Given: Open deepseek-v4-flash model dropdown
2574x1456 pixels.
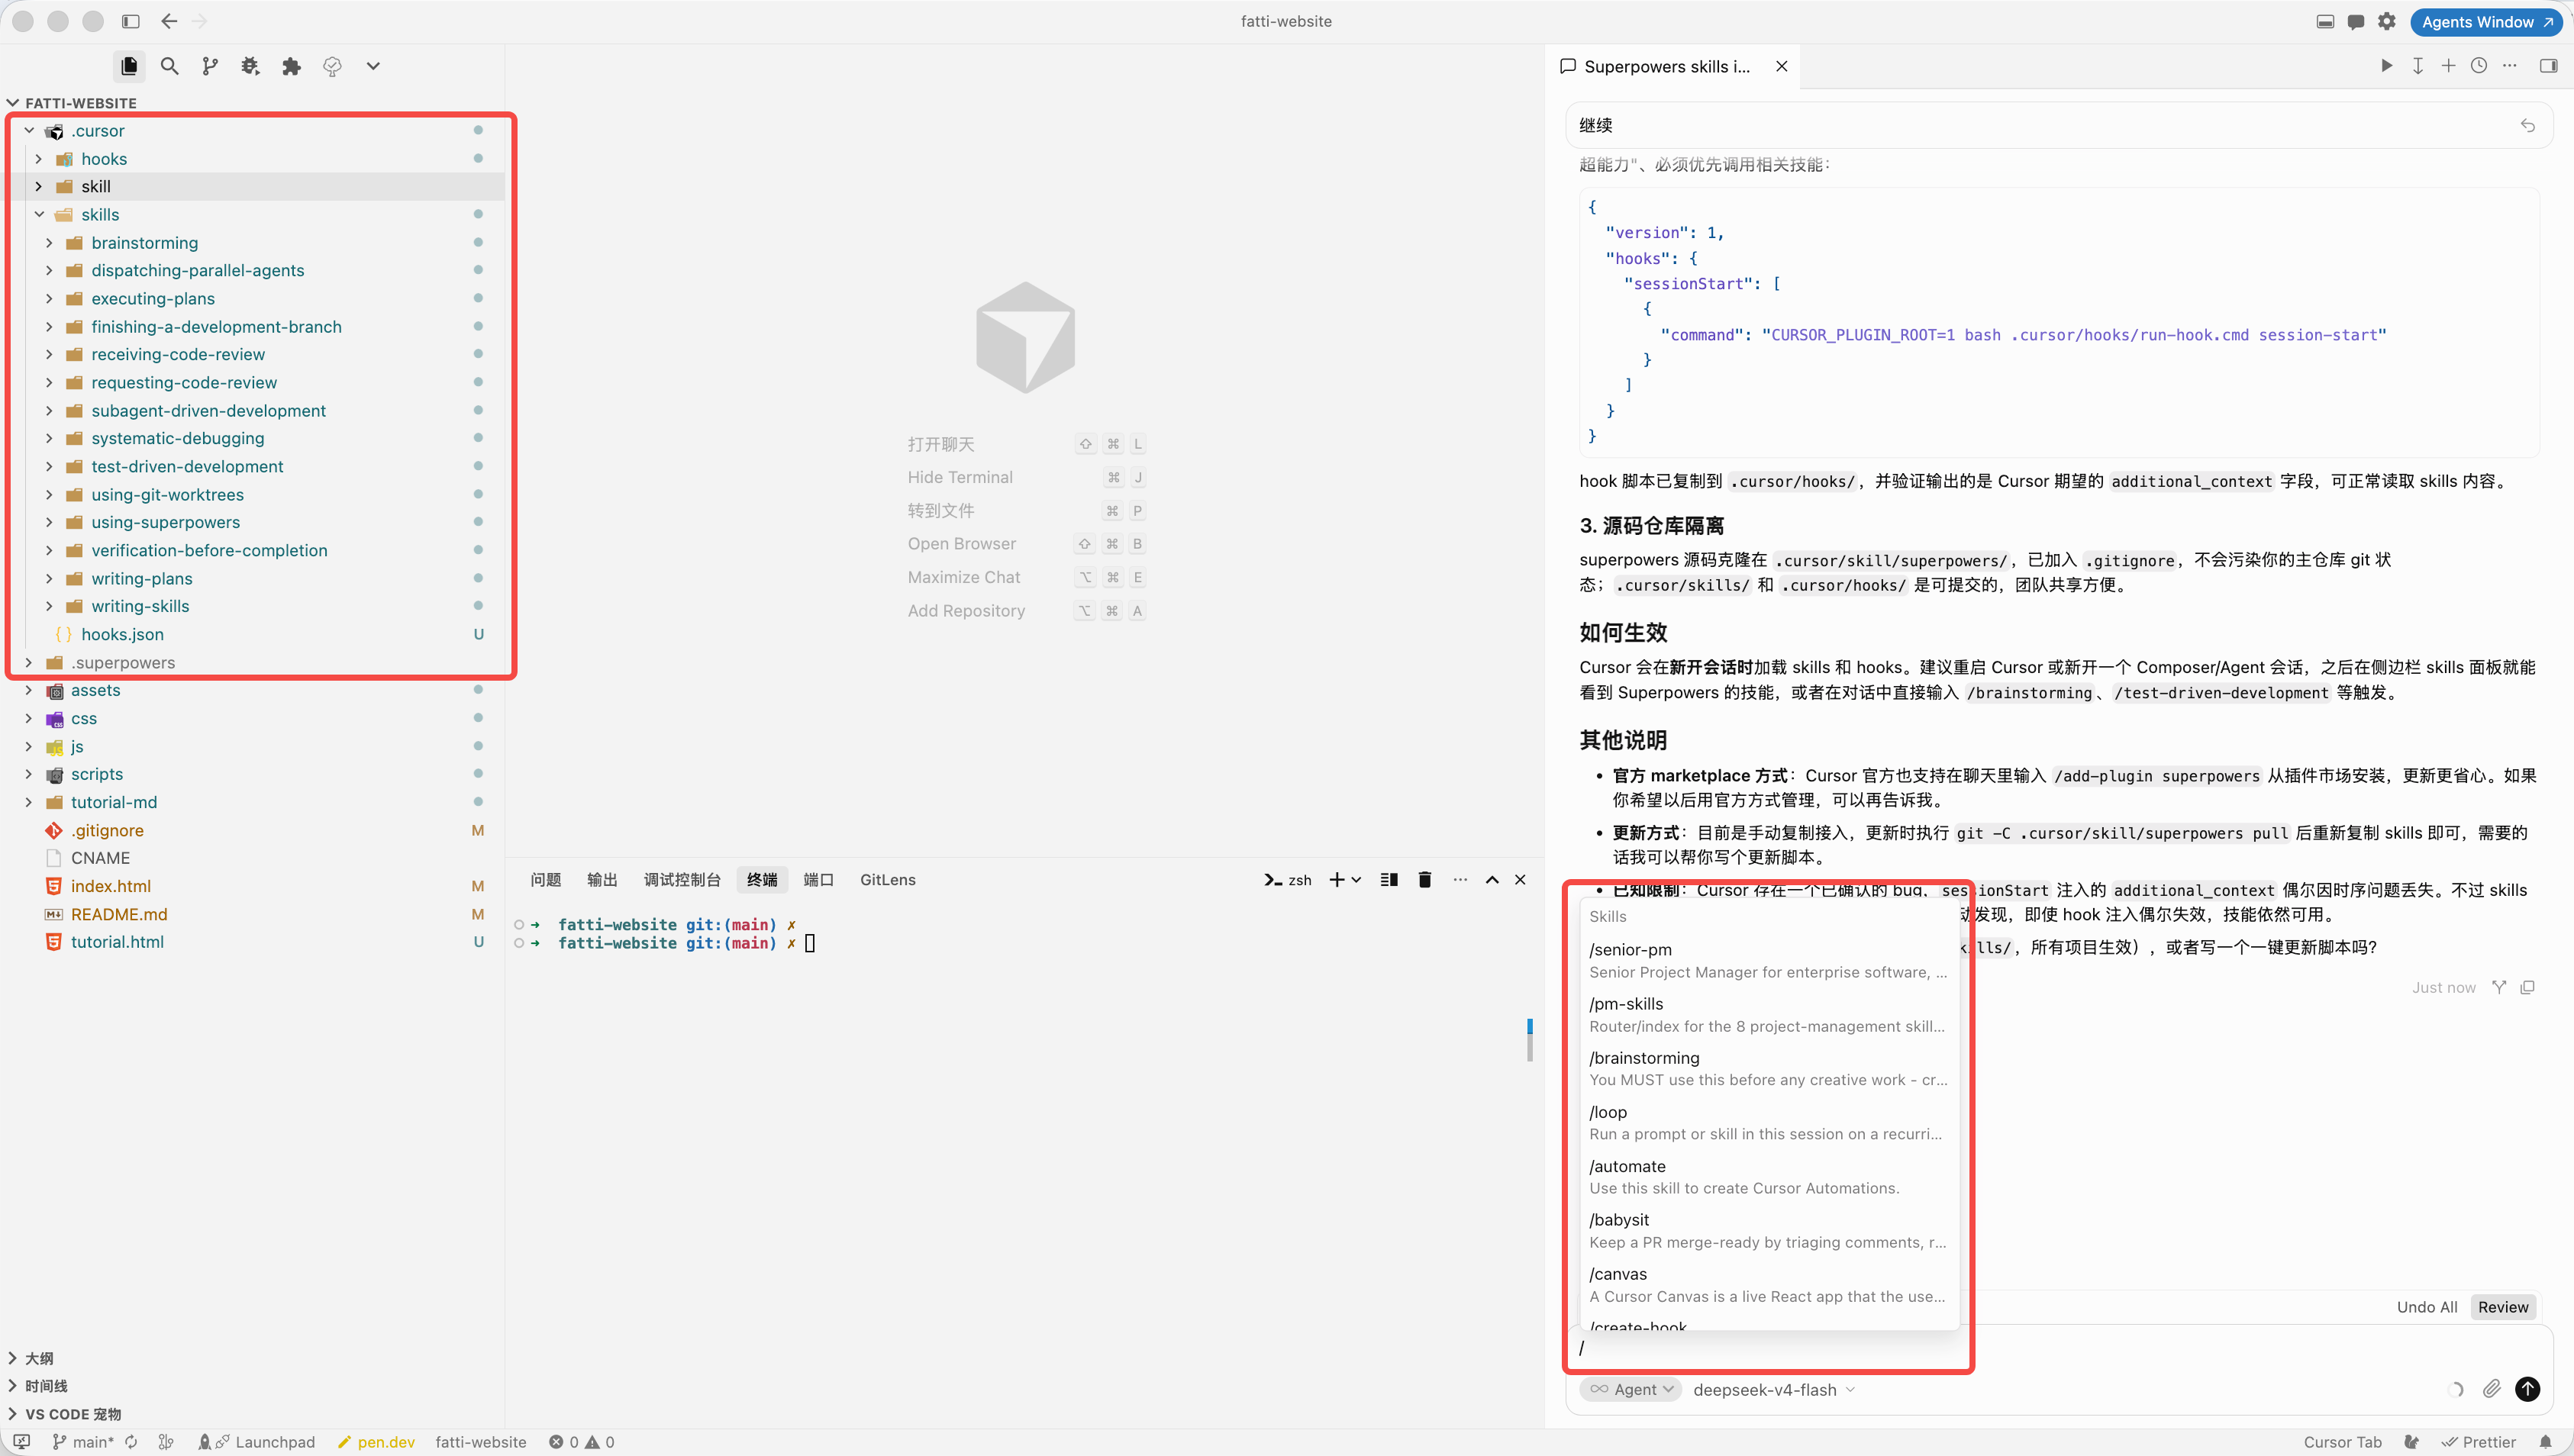Looking at the screenshot, I should 1774,1389.
